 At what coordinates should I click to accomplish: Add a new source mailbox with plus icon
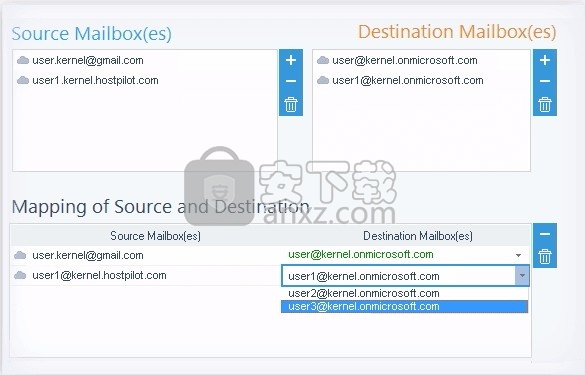coord(291,60)
